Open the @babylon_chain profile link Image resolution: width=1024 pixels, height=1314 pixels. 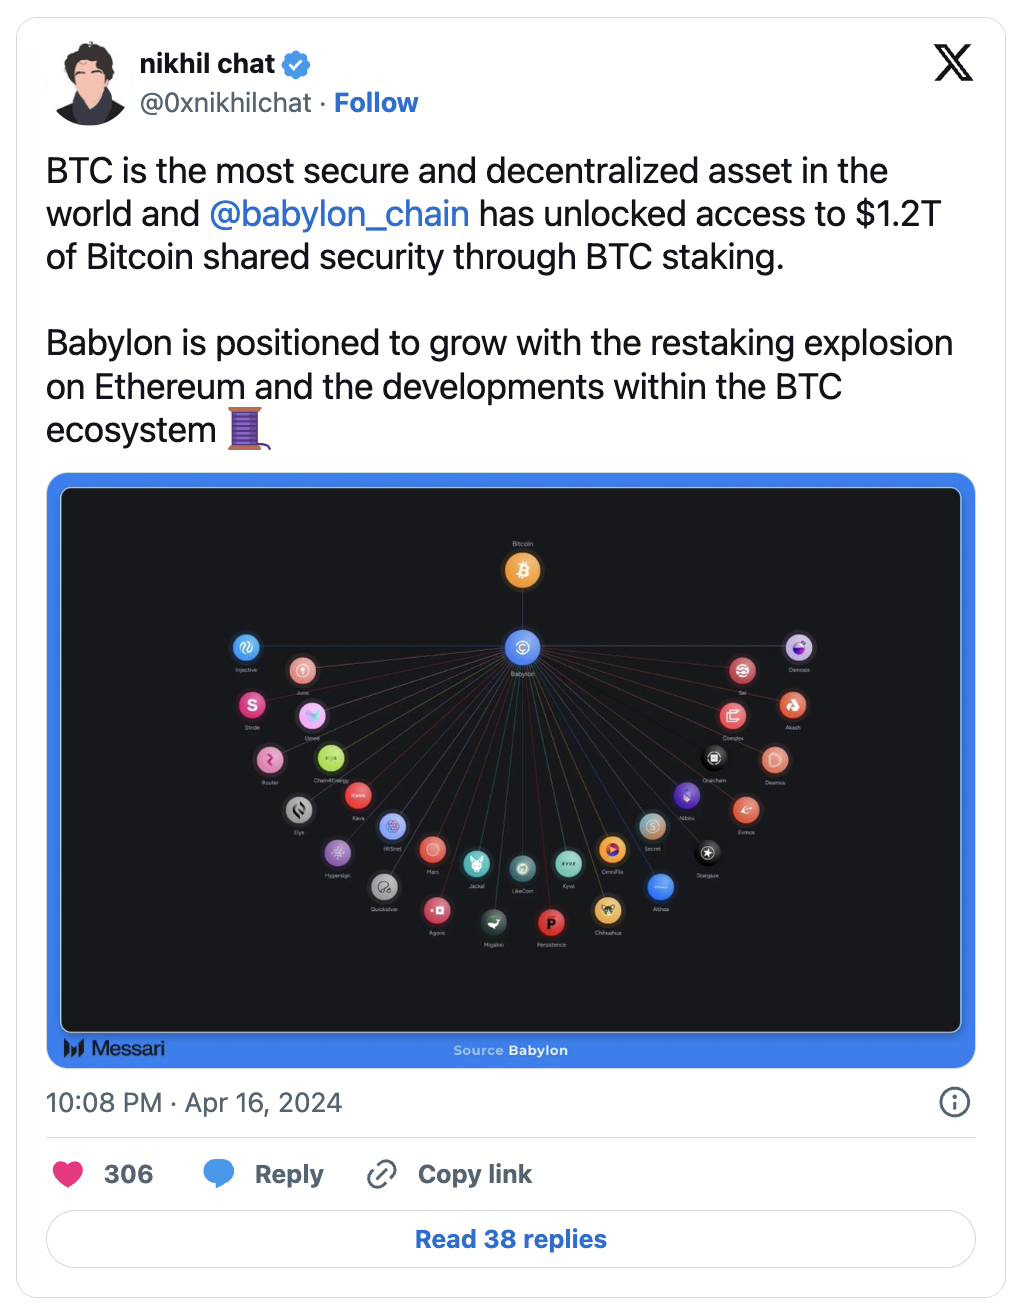(339, 213)
